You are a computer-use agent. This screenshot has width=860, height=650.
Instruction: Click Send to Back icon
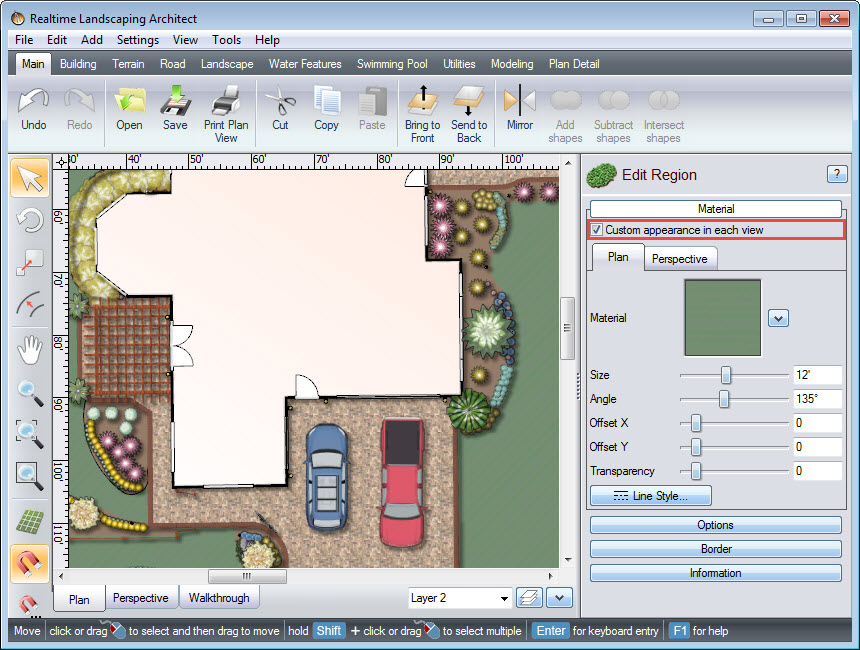(x=469, y=101)
